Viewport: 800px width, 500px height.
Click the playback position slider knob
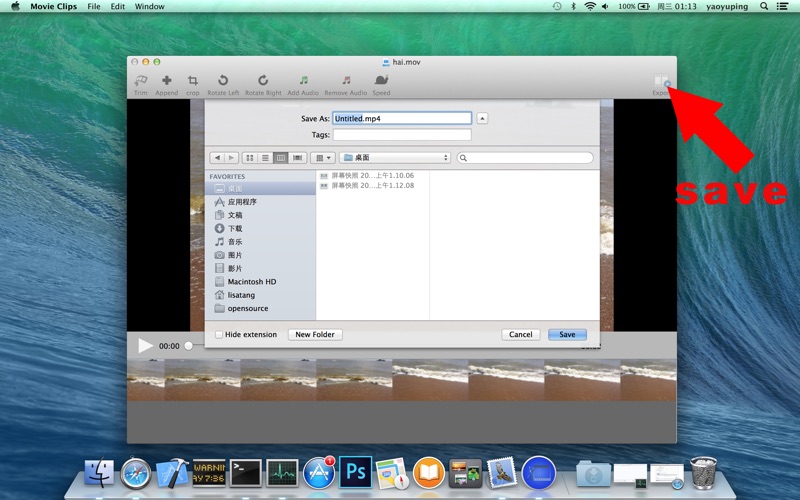point(189,345)
